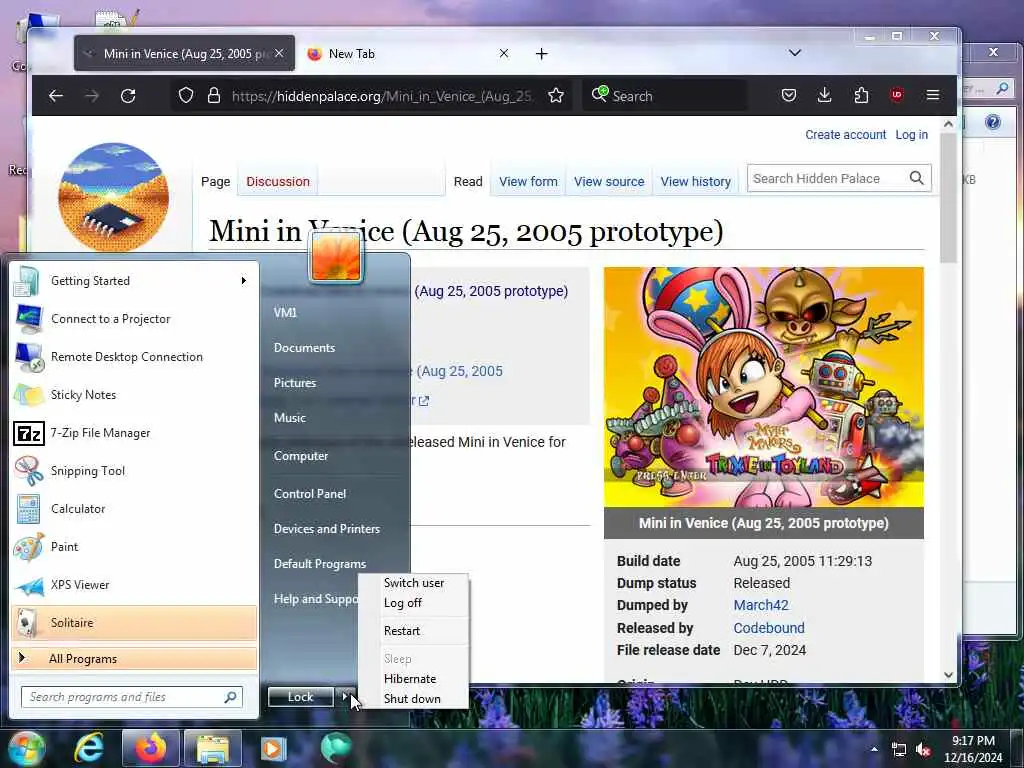
Task: Click the site security padlock icon
Action: (x=214, y=96)
